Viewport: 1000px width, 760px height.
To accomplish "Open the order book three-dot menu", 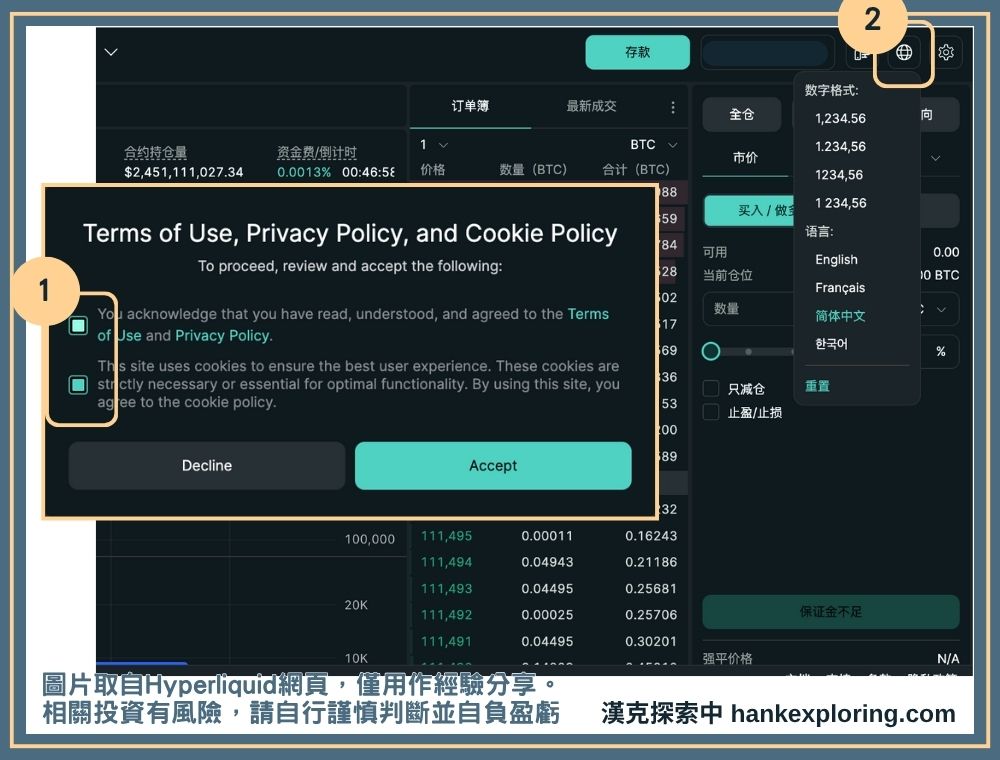I will pos(673,107).
